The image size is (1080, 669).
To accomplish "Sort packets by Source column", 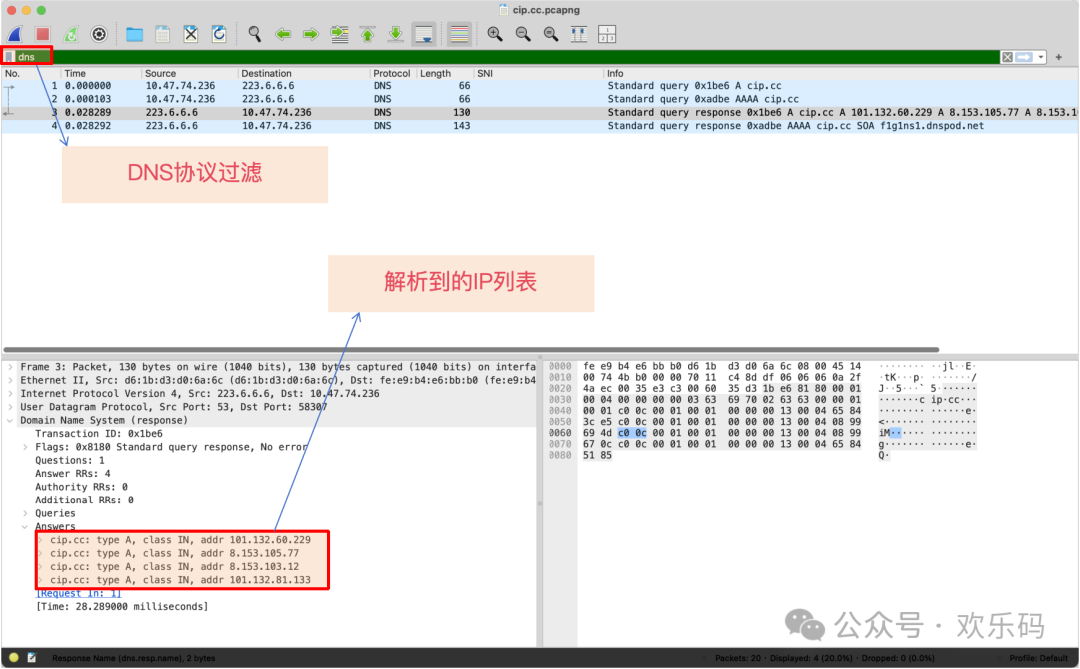I will 189,73.
